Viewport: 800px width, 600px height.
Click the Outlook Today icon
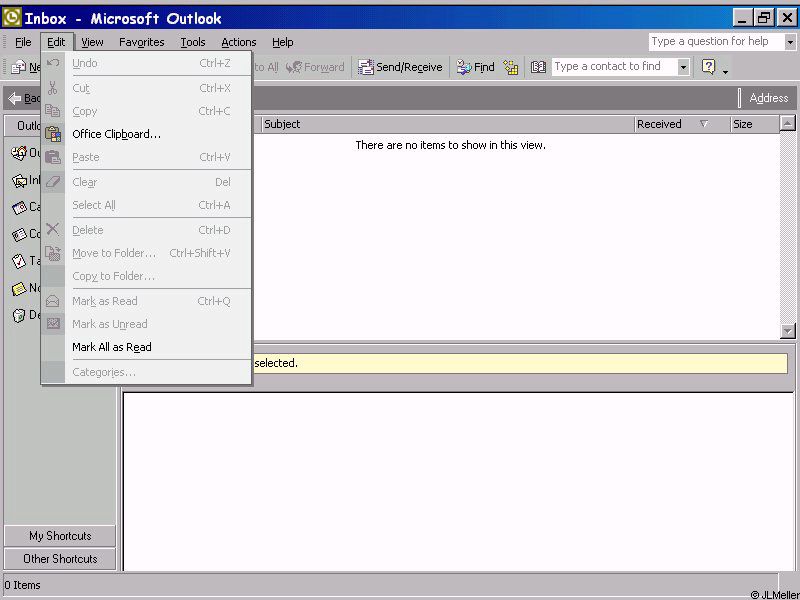pos(20,153)
